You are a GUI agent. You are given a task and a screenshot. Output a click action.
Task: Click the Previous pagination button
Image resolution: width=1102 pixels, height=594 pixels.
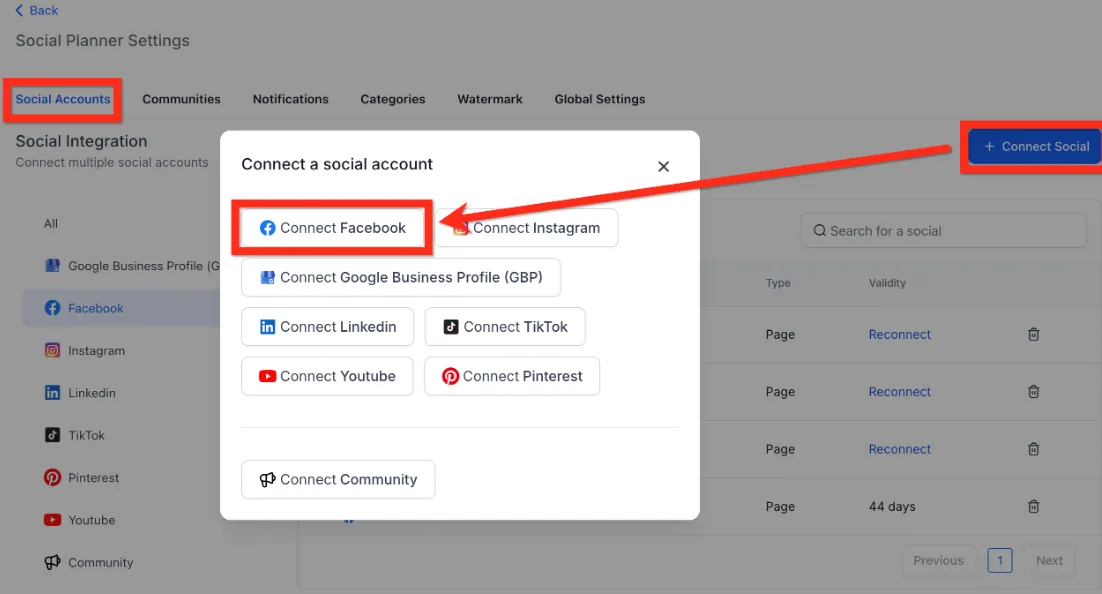[938, 560]
